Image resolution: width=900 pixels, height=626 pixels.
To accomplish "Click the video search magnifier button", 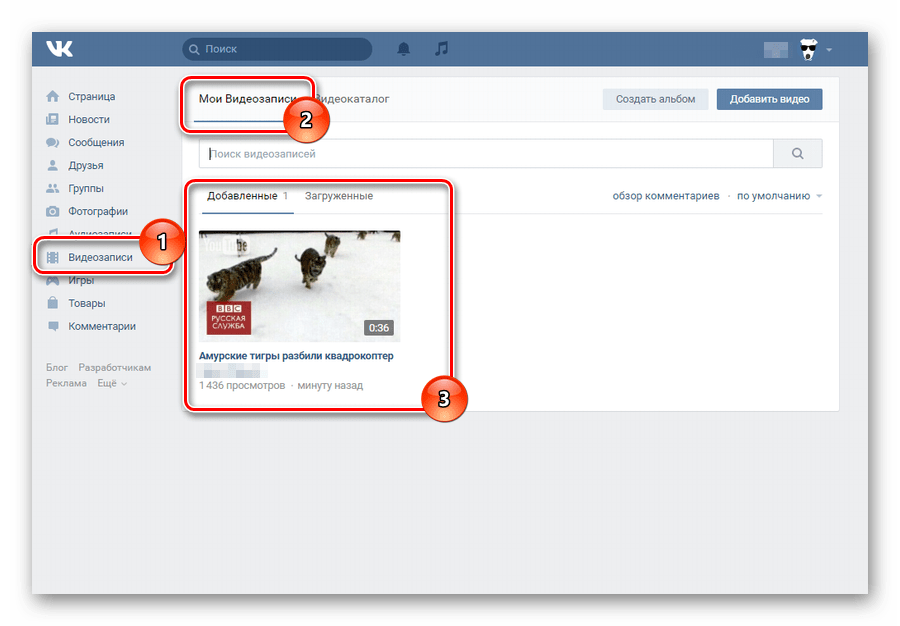I will [798, 154].
